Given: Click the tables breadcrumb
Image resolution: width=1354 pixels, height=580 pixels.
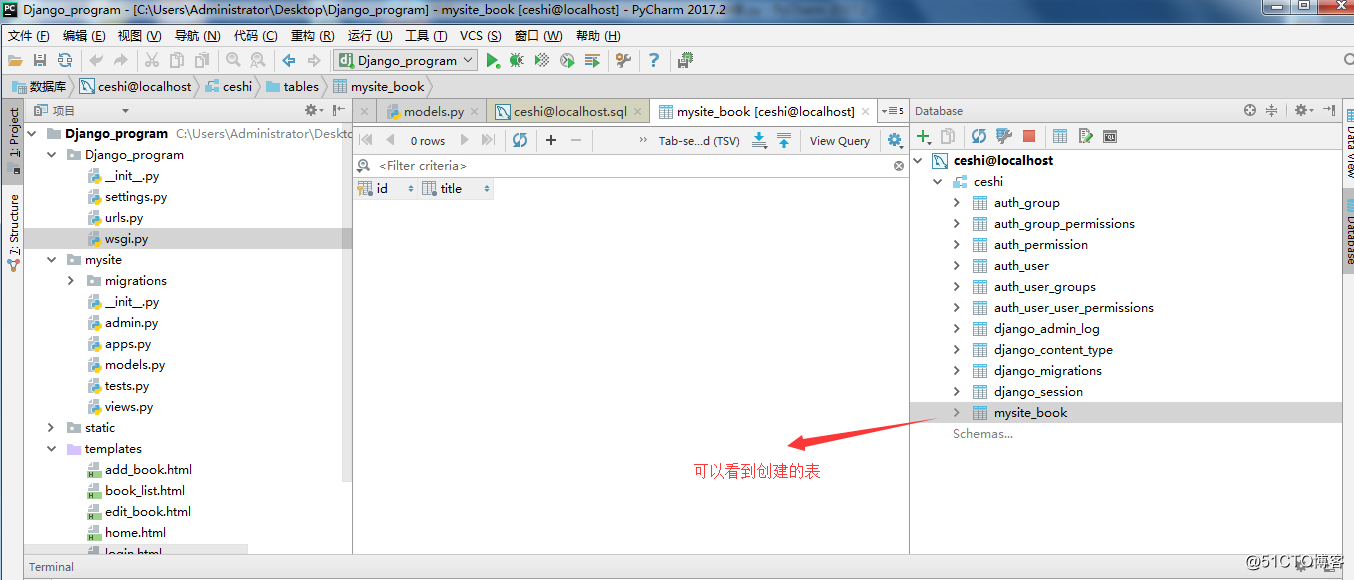Looking at the screenshot, I should 293,87.
